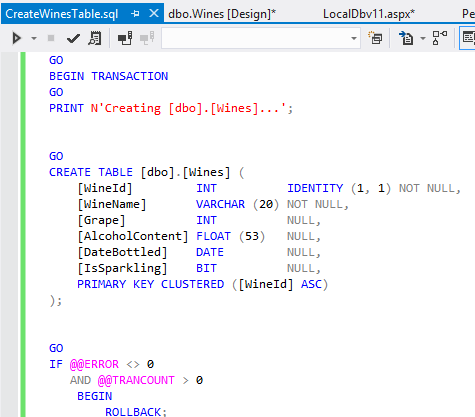Open the database selection combo box
475x417 pixels.
pyautogui.click(x=261, y=38)
